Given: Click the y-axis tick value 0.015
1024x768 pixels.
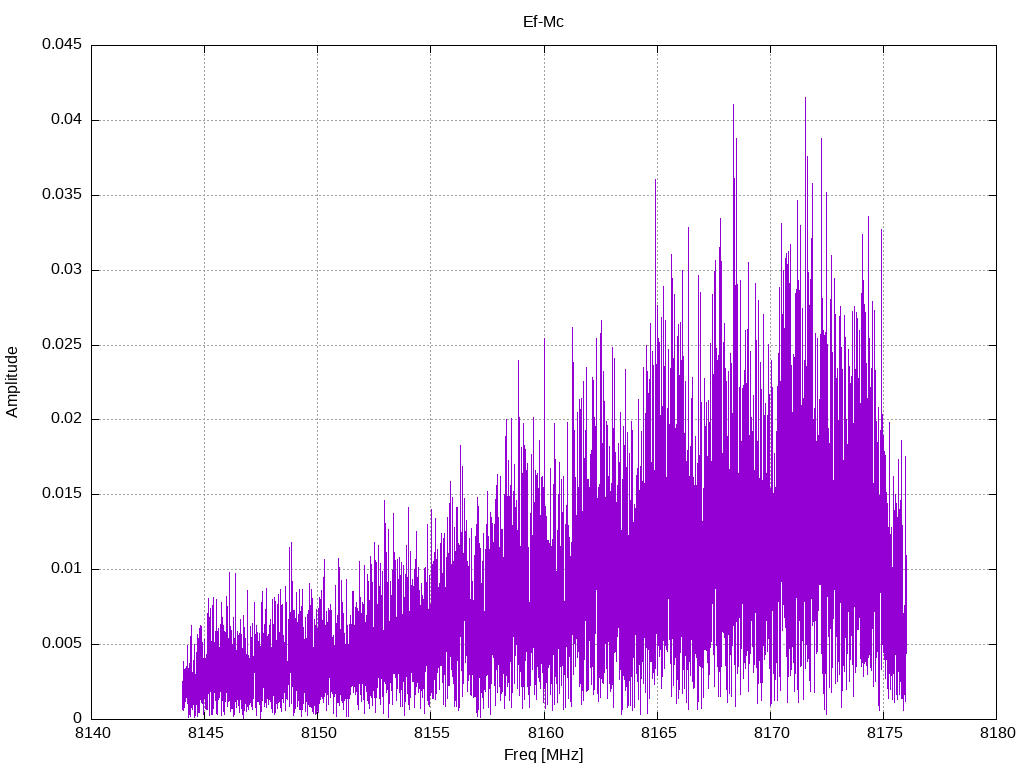Looking at the screenshot, I should point(62,494).
